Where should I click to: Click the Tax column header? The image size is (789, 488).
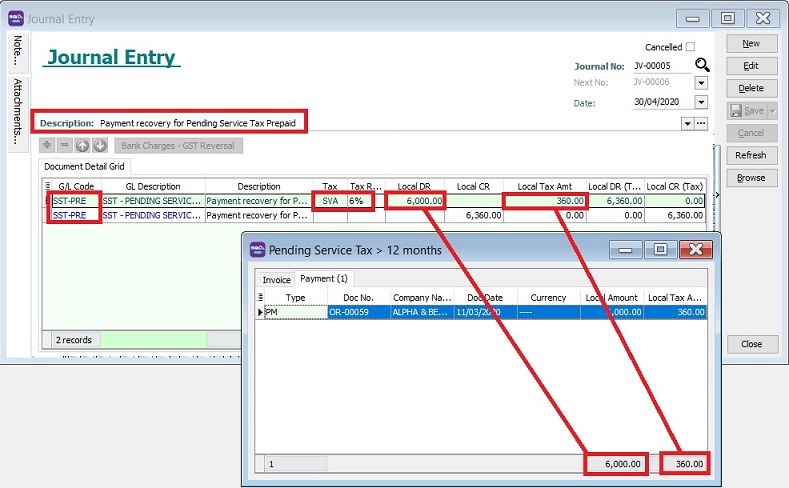pos(330,186)
